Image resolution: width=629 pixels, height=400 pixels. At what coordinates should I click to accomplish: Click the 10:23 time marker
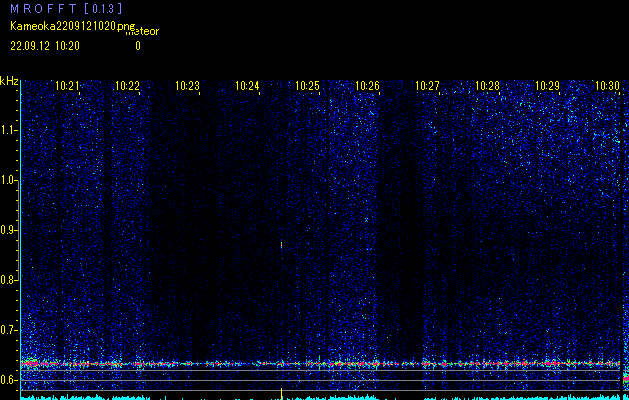tap(187, 86)
